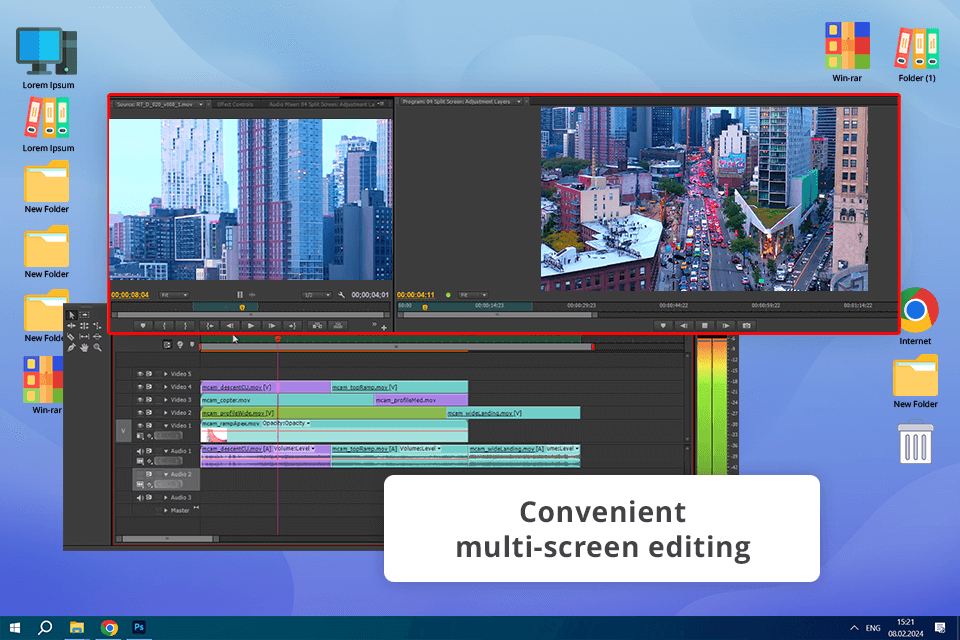Open Source monitor 1/2 resolution dropdown
Viewport: 960px width, 640px height.
(x=317, y=295)
